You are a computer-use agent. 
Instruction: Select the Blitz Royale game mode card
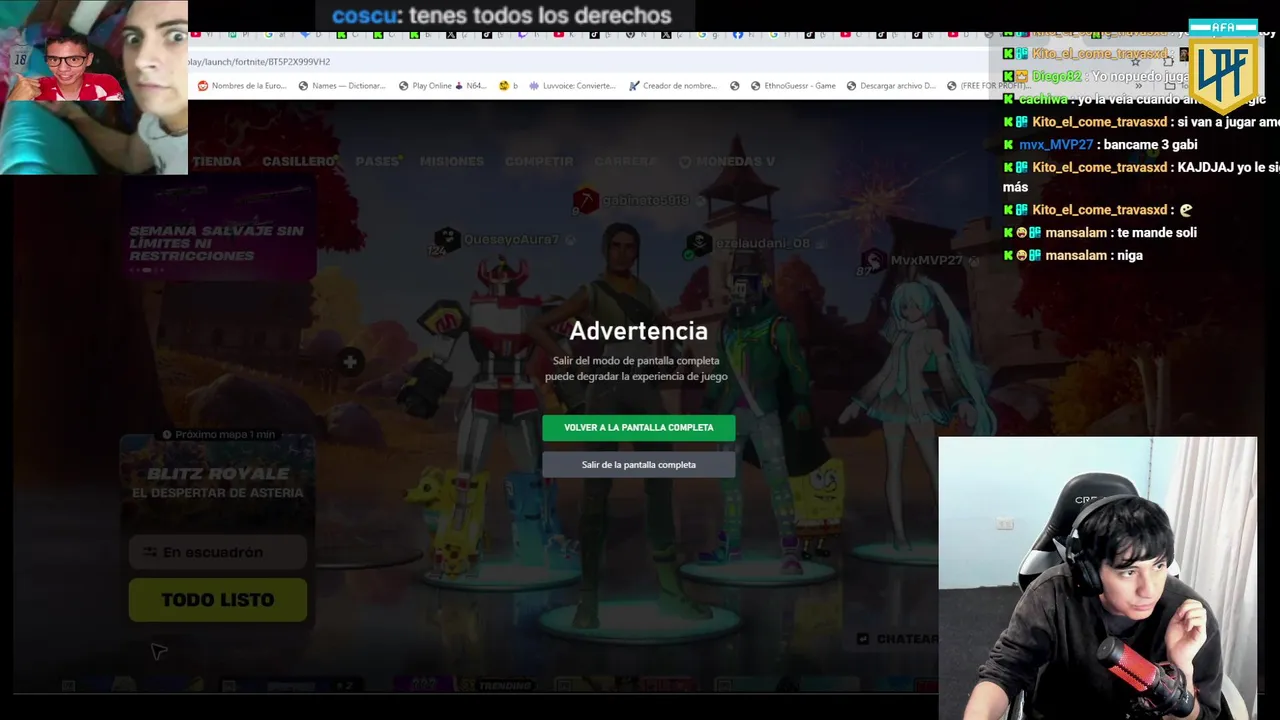click(x=217, y=485)
